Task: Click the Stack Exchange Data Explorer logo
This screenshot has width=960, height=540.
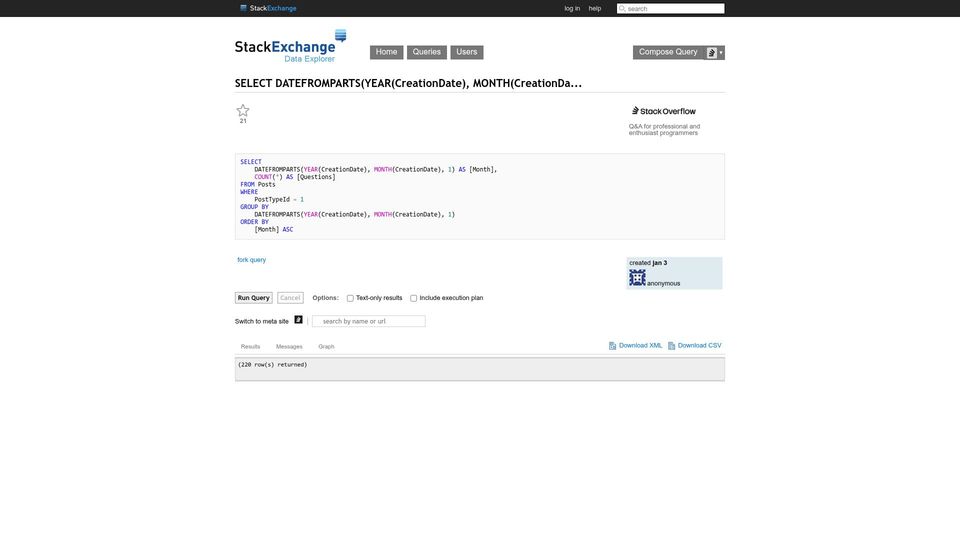Action: coord(291,47)
